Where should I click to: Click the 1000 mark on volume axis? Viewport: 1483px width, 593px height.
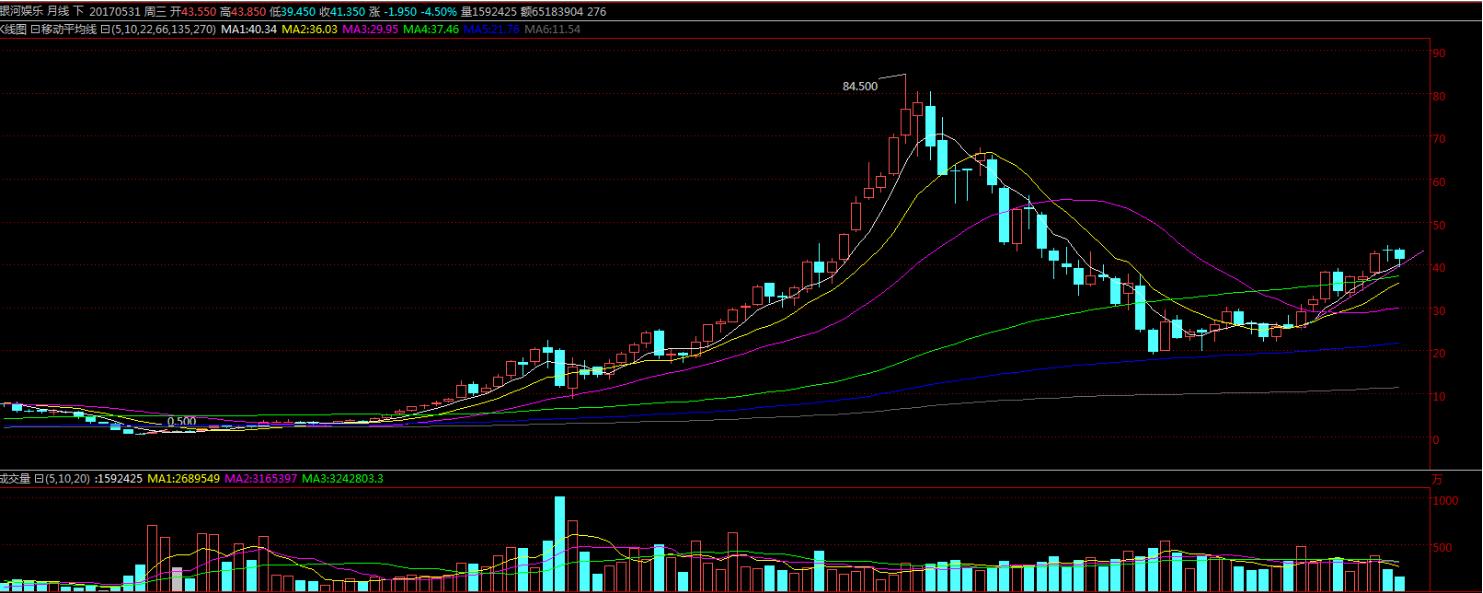(1445, 500)
